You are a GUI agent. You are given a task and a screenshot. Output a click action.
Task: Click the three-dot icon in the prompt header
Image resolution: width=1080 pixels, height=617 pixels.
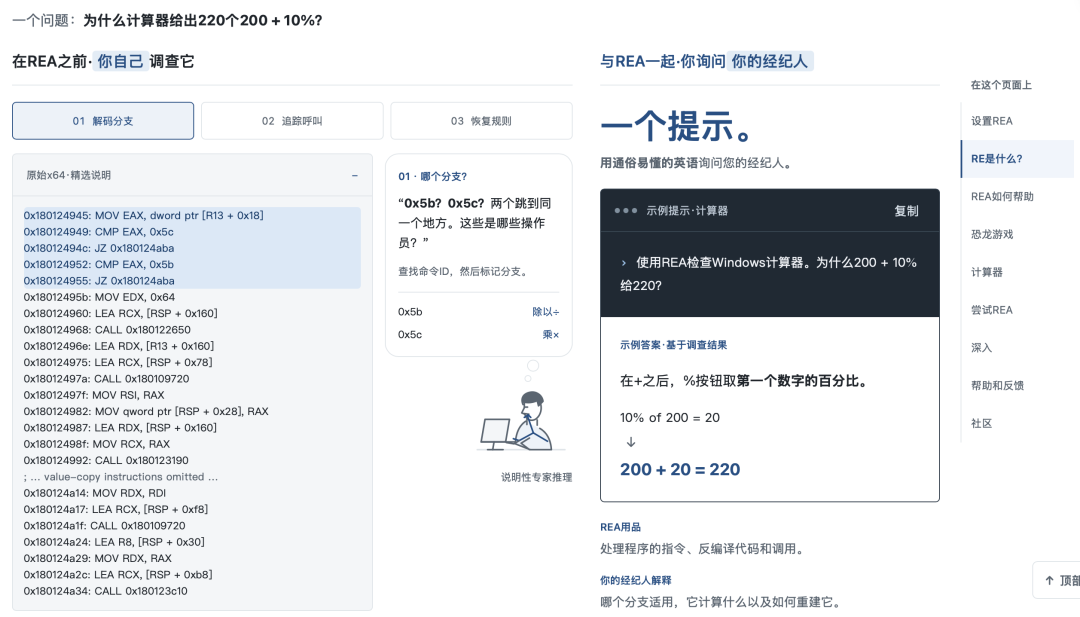[625, 211]
